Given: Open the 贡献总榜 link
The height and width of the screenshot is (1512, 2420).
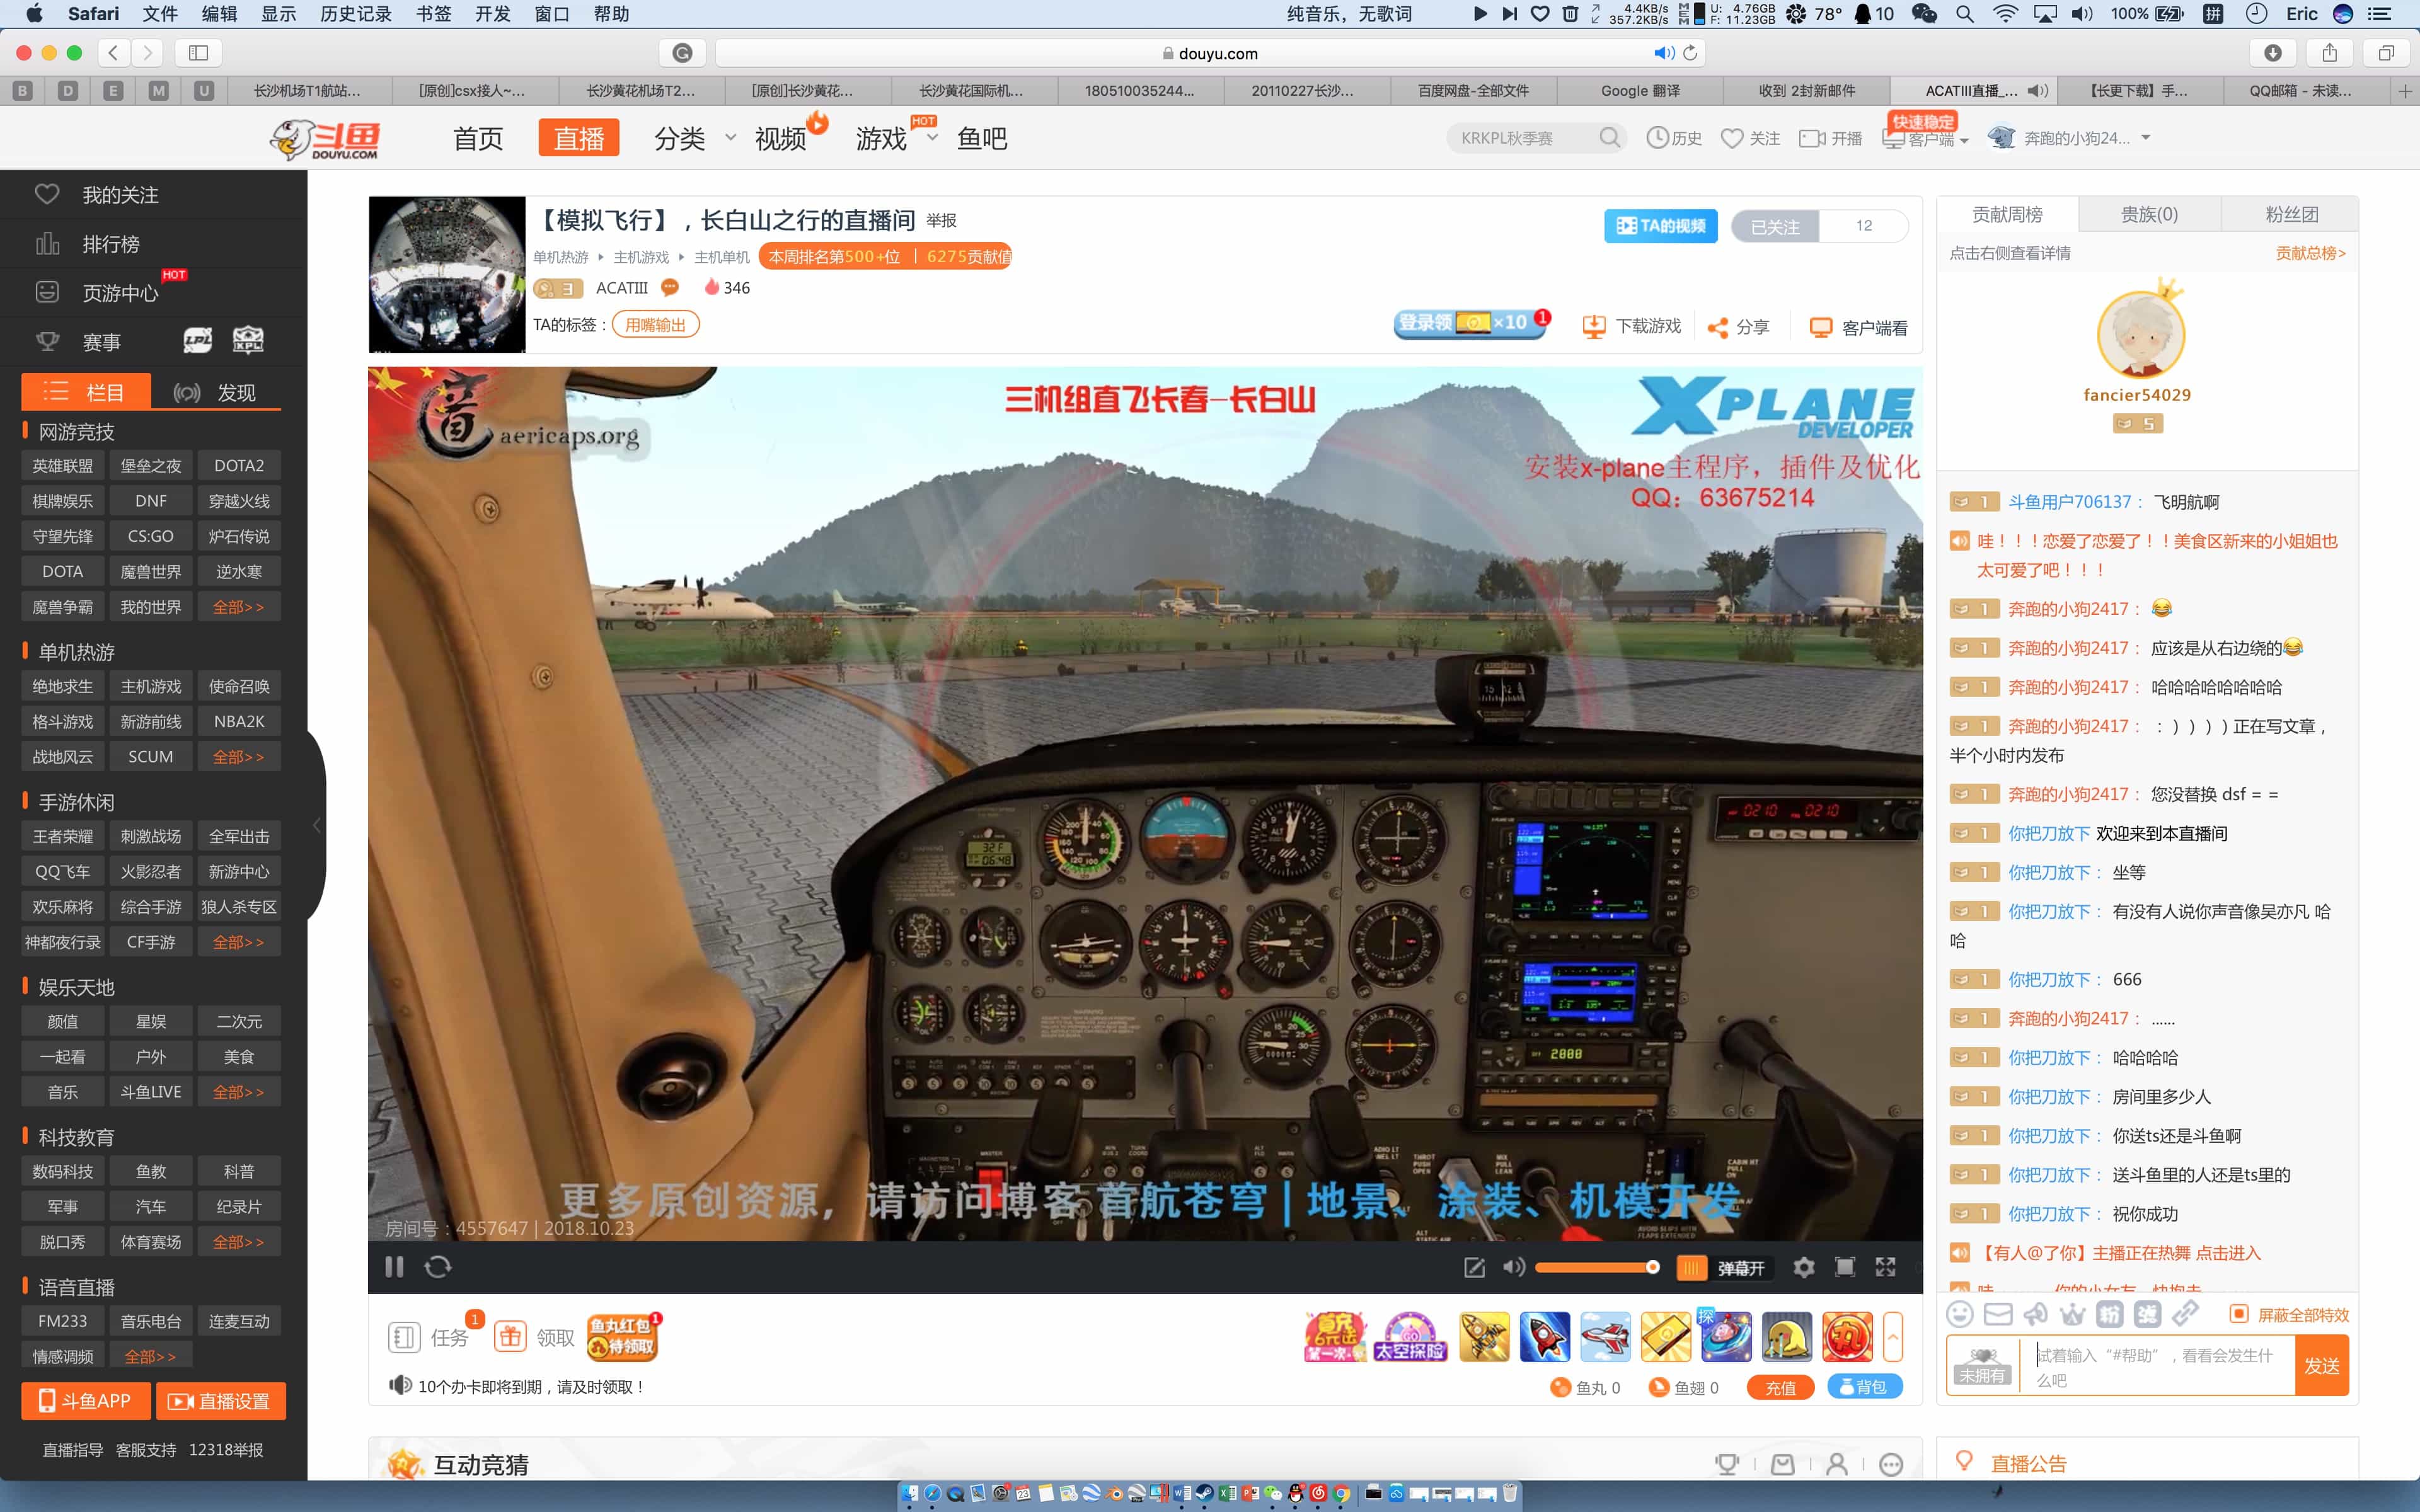Looking at the screenshot, I should [2310, 253].
